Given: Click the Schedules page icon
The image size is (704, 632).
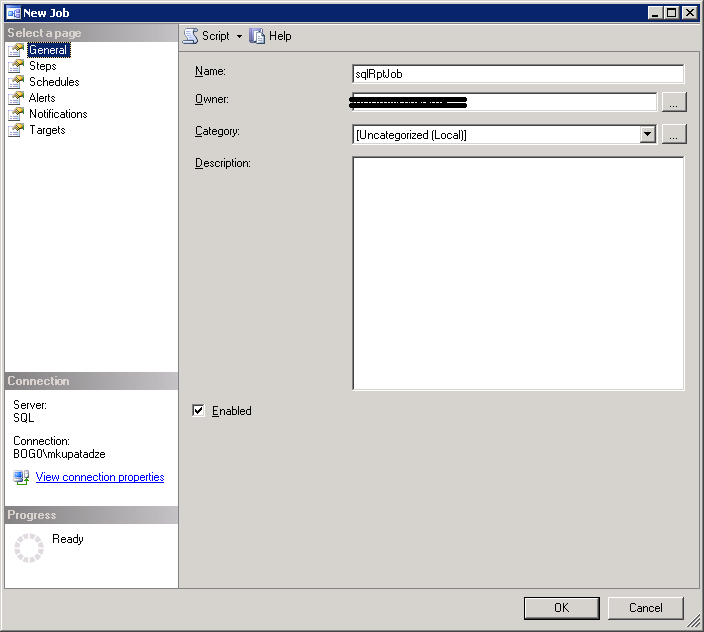Looking at the screenshot, I should click(x=16, y=82).
